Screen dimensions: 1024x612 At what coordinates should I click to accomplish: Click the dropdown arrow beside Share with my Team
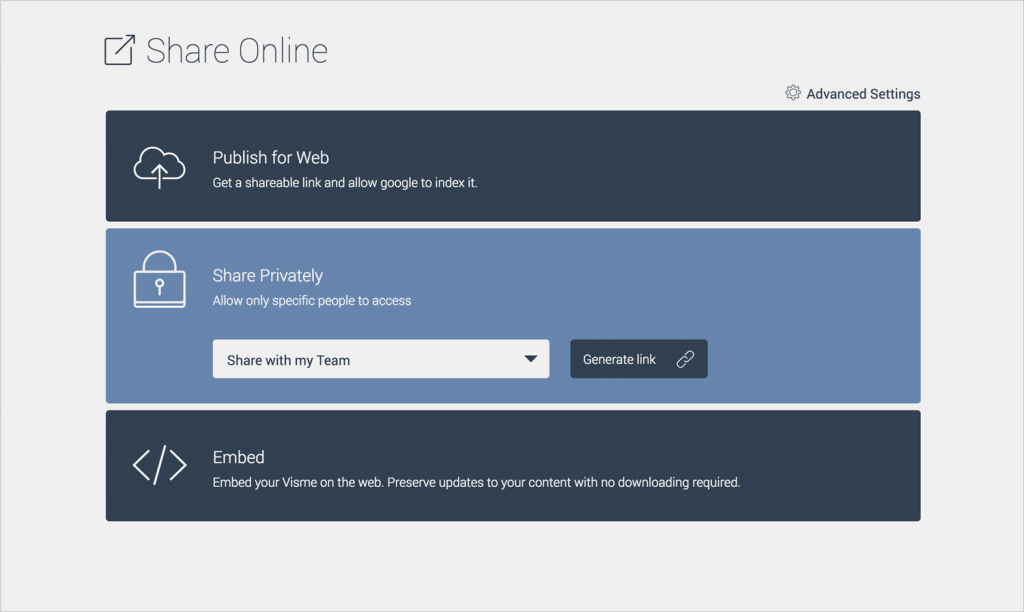click(x=531, y=360)
